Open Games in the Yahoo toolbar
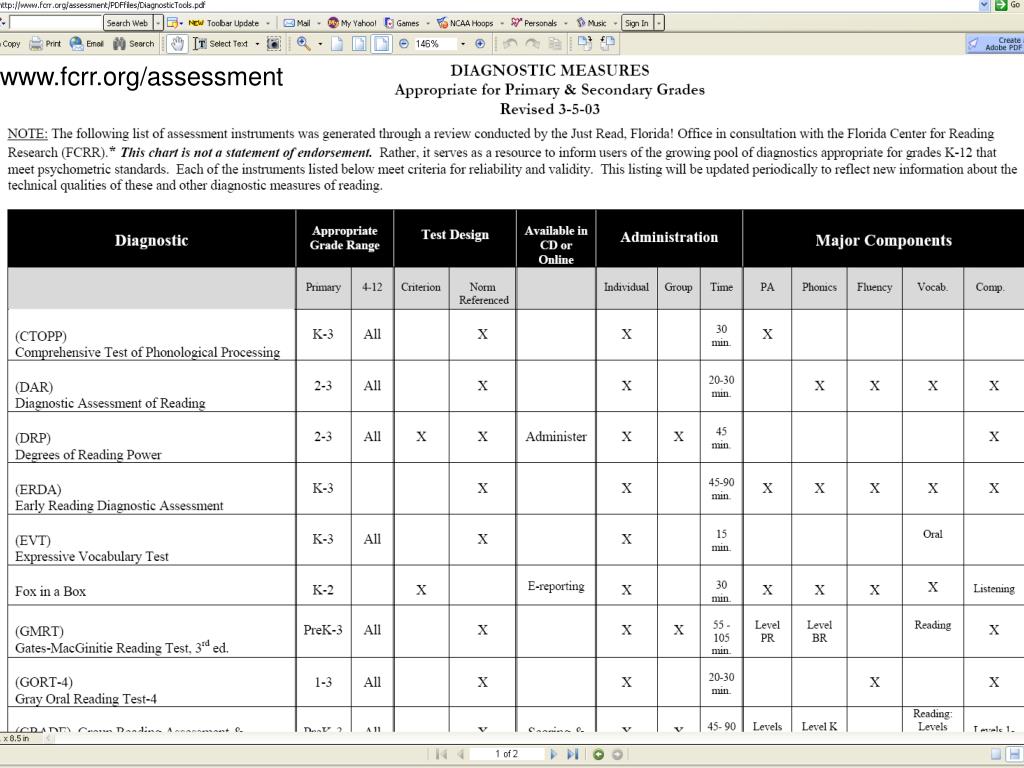 [x=402, y=23]
